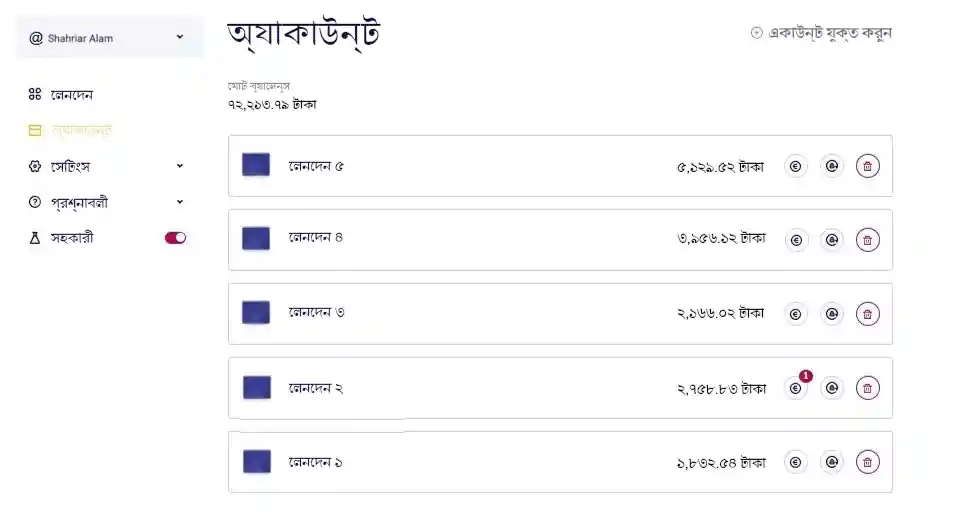
Task: Expand the প্রশ্নাবলী menu chevron
Action: point(180,202)
